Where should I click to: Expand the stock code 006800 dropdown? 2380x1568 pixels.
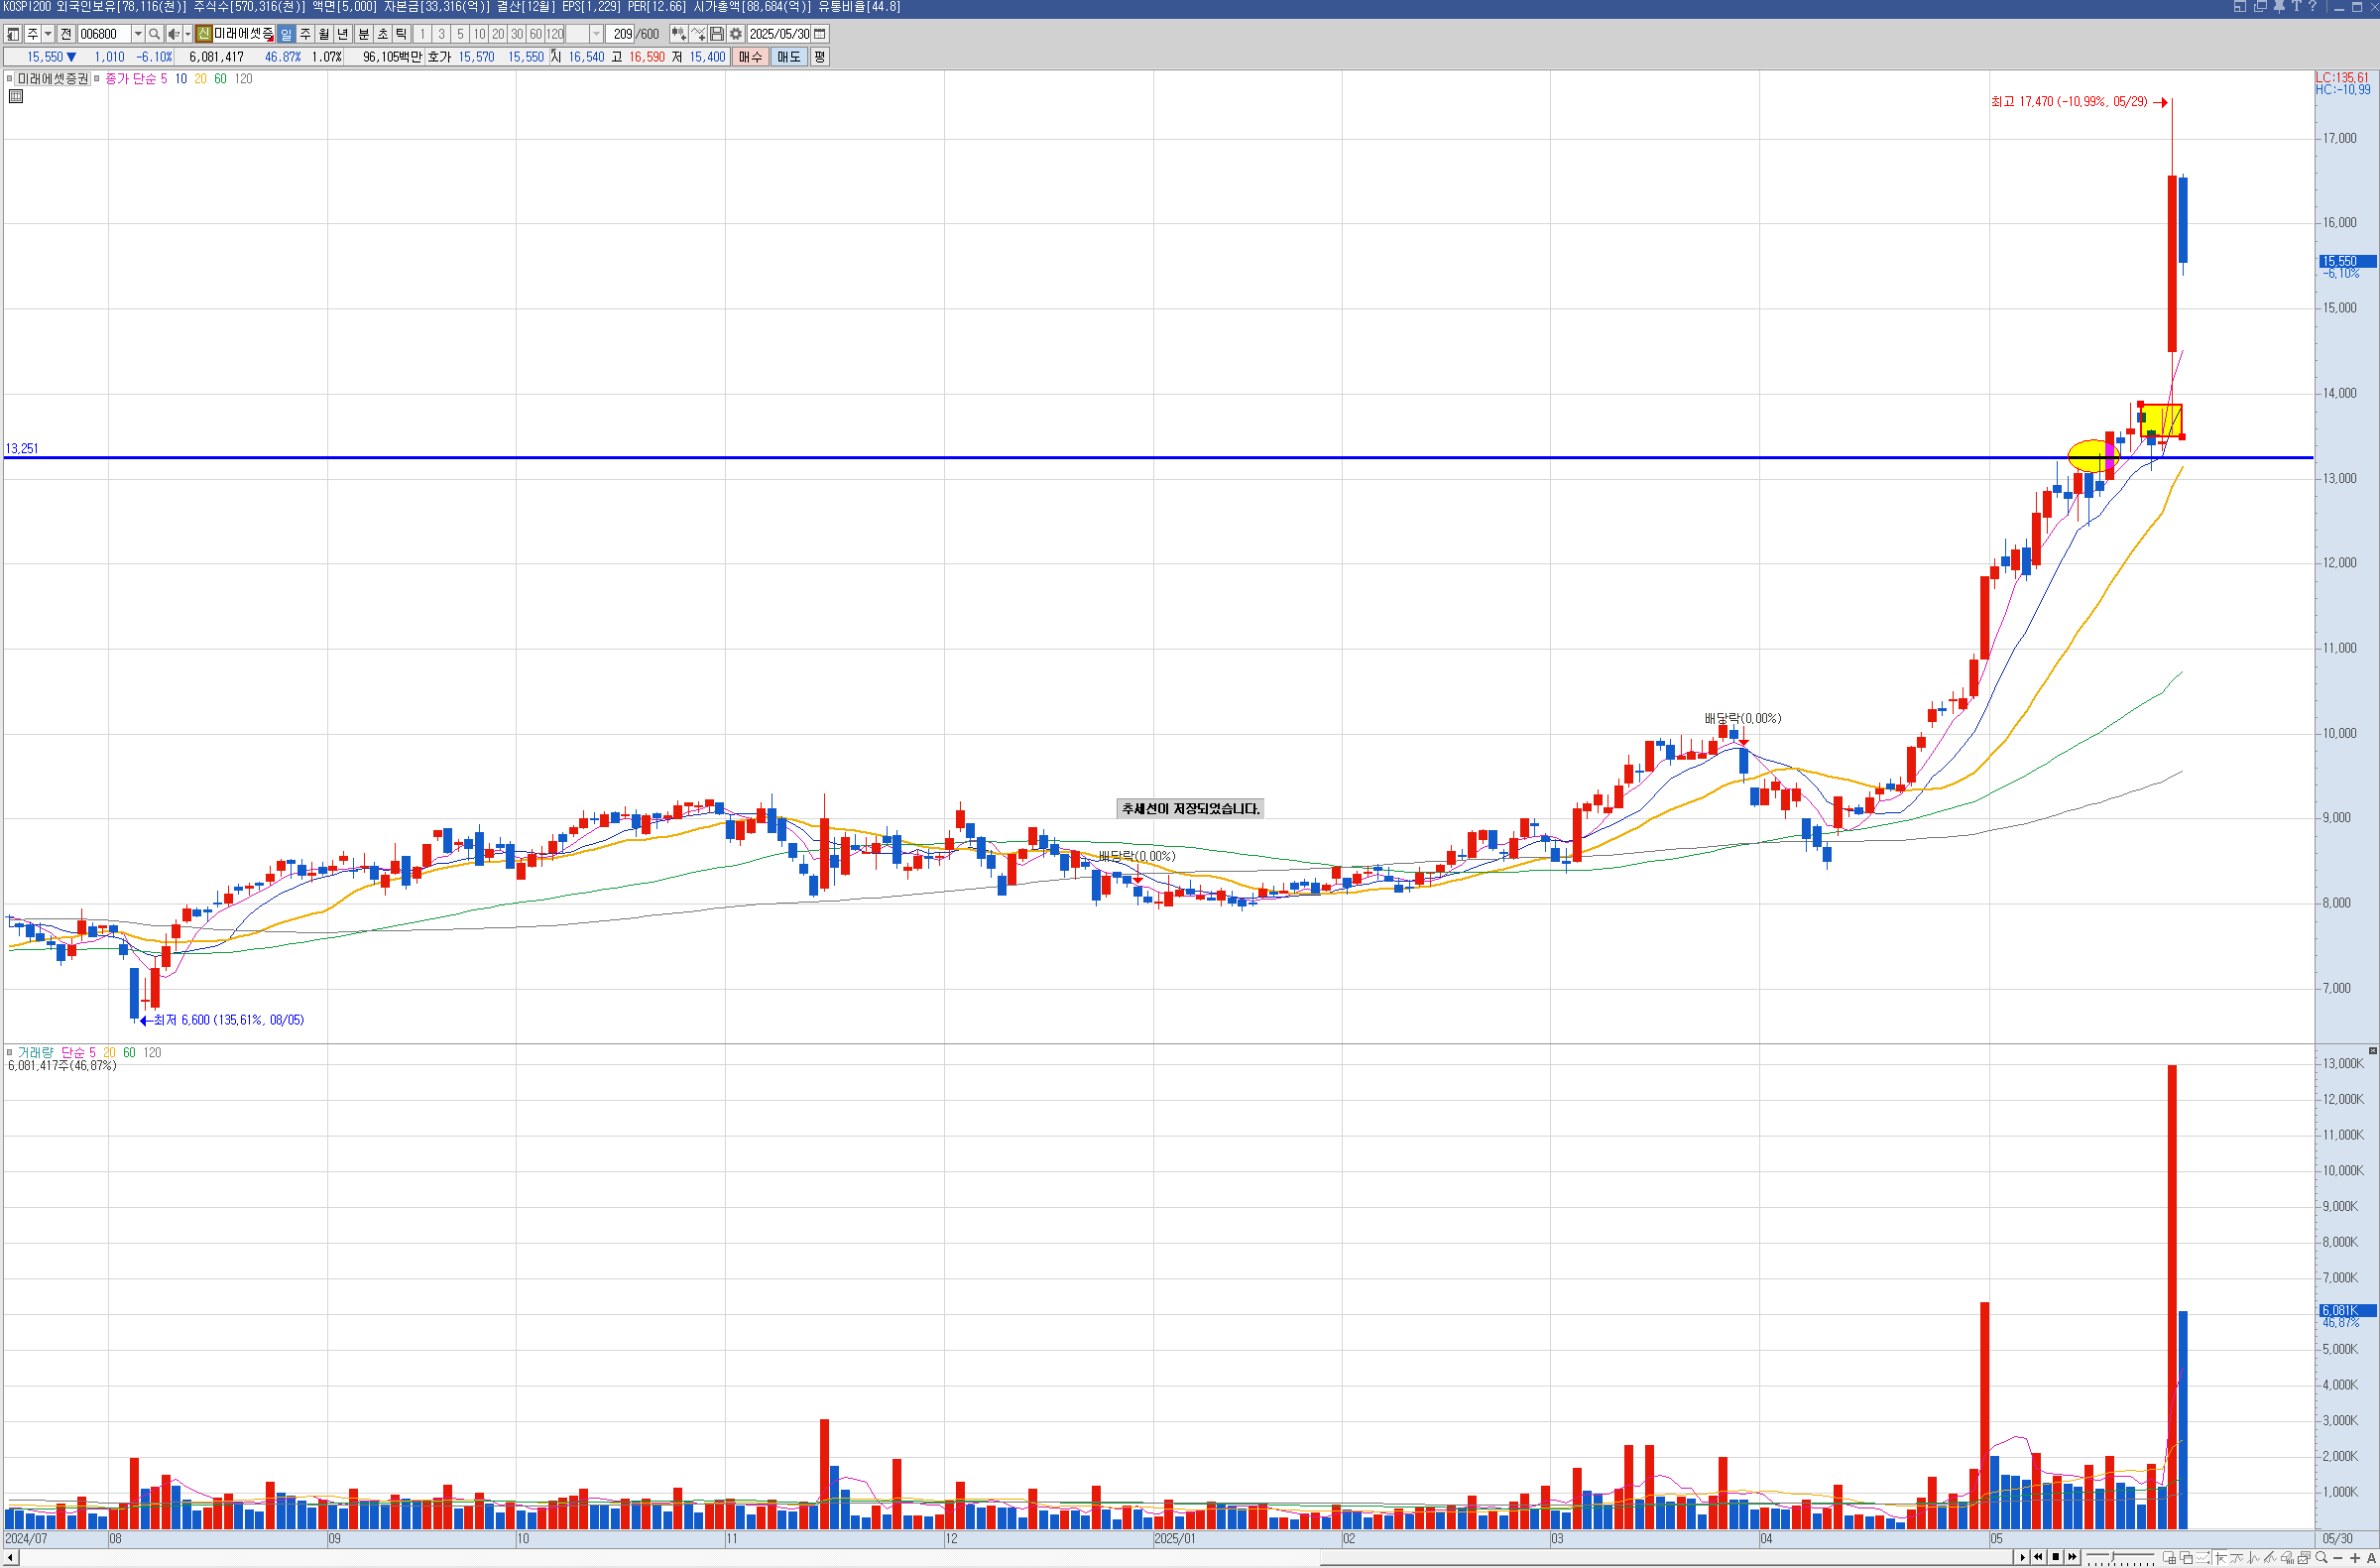coord(138,34)
